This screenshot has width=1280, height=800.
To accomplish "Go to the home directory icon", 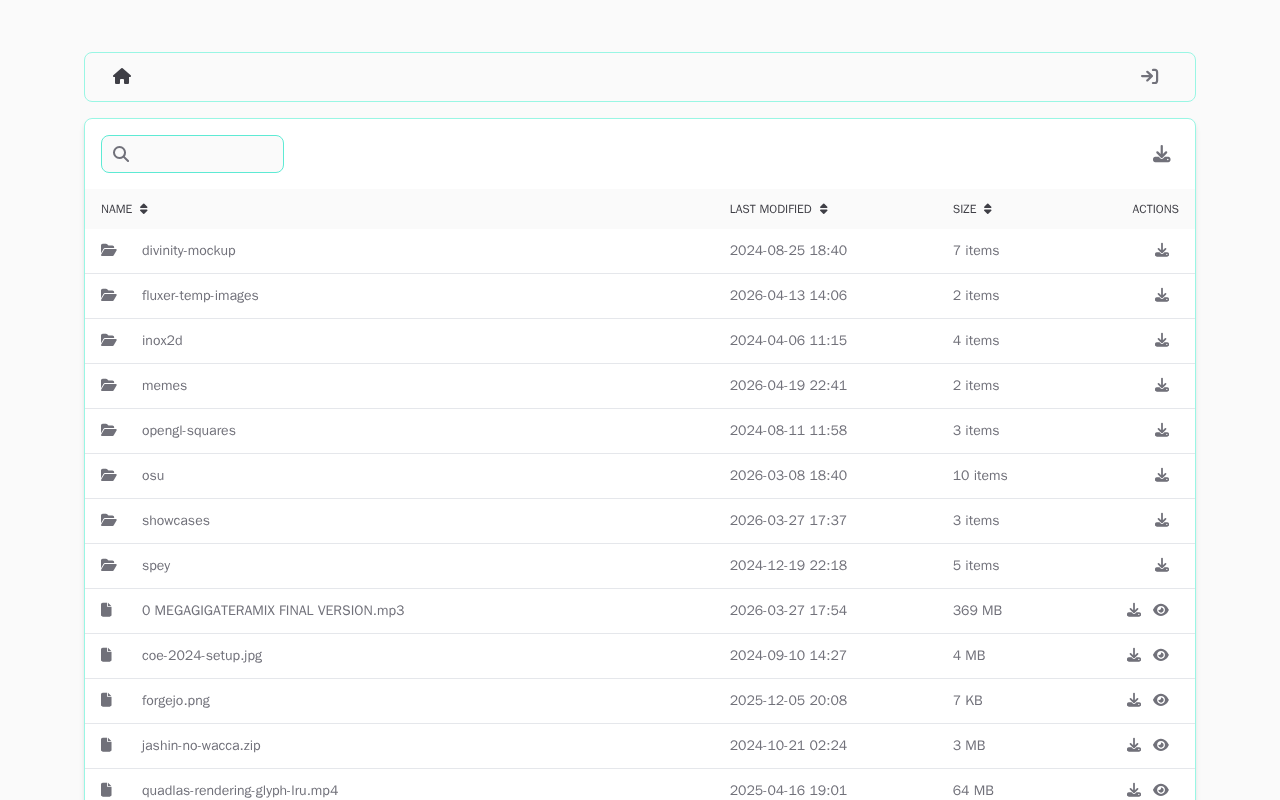I will 122,76.
